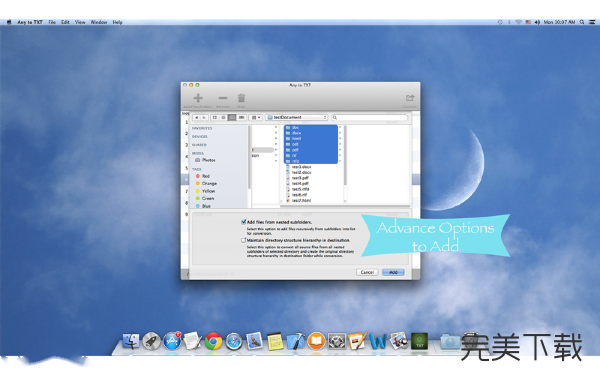Click the Remove minus toolbar icon
The height and width of the screenshot is (375, 600).
[223, 98]
